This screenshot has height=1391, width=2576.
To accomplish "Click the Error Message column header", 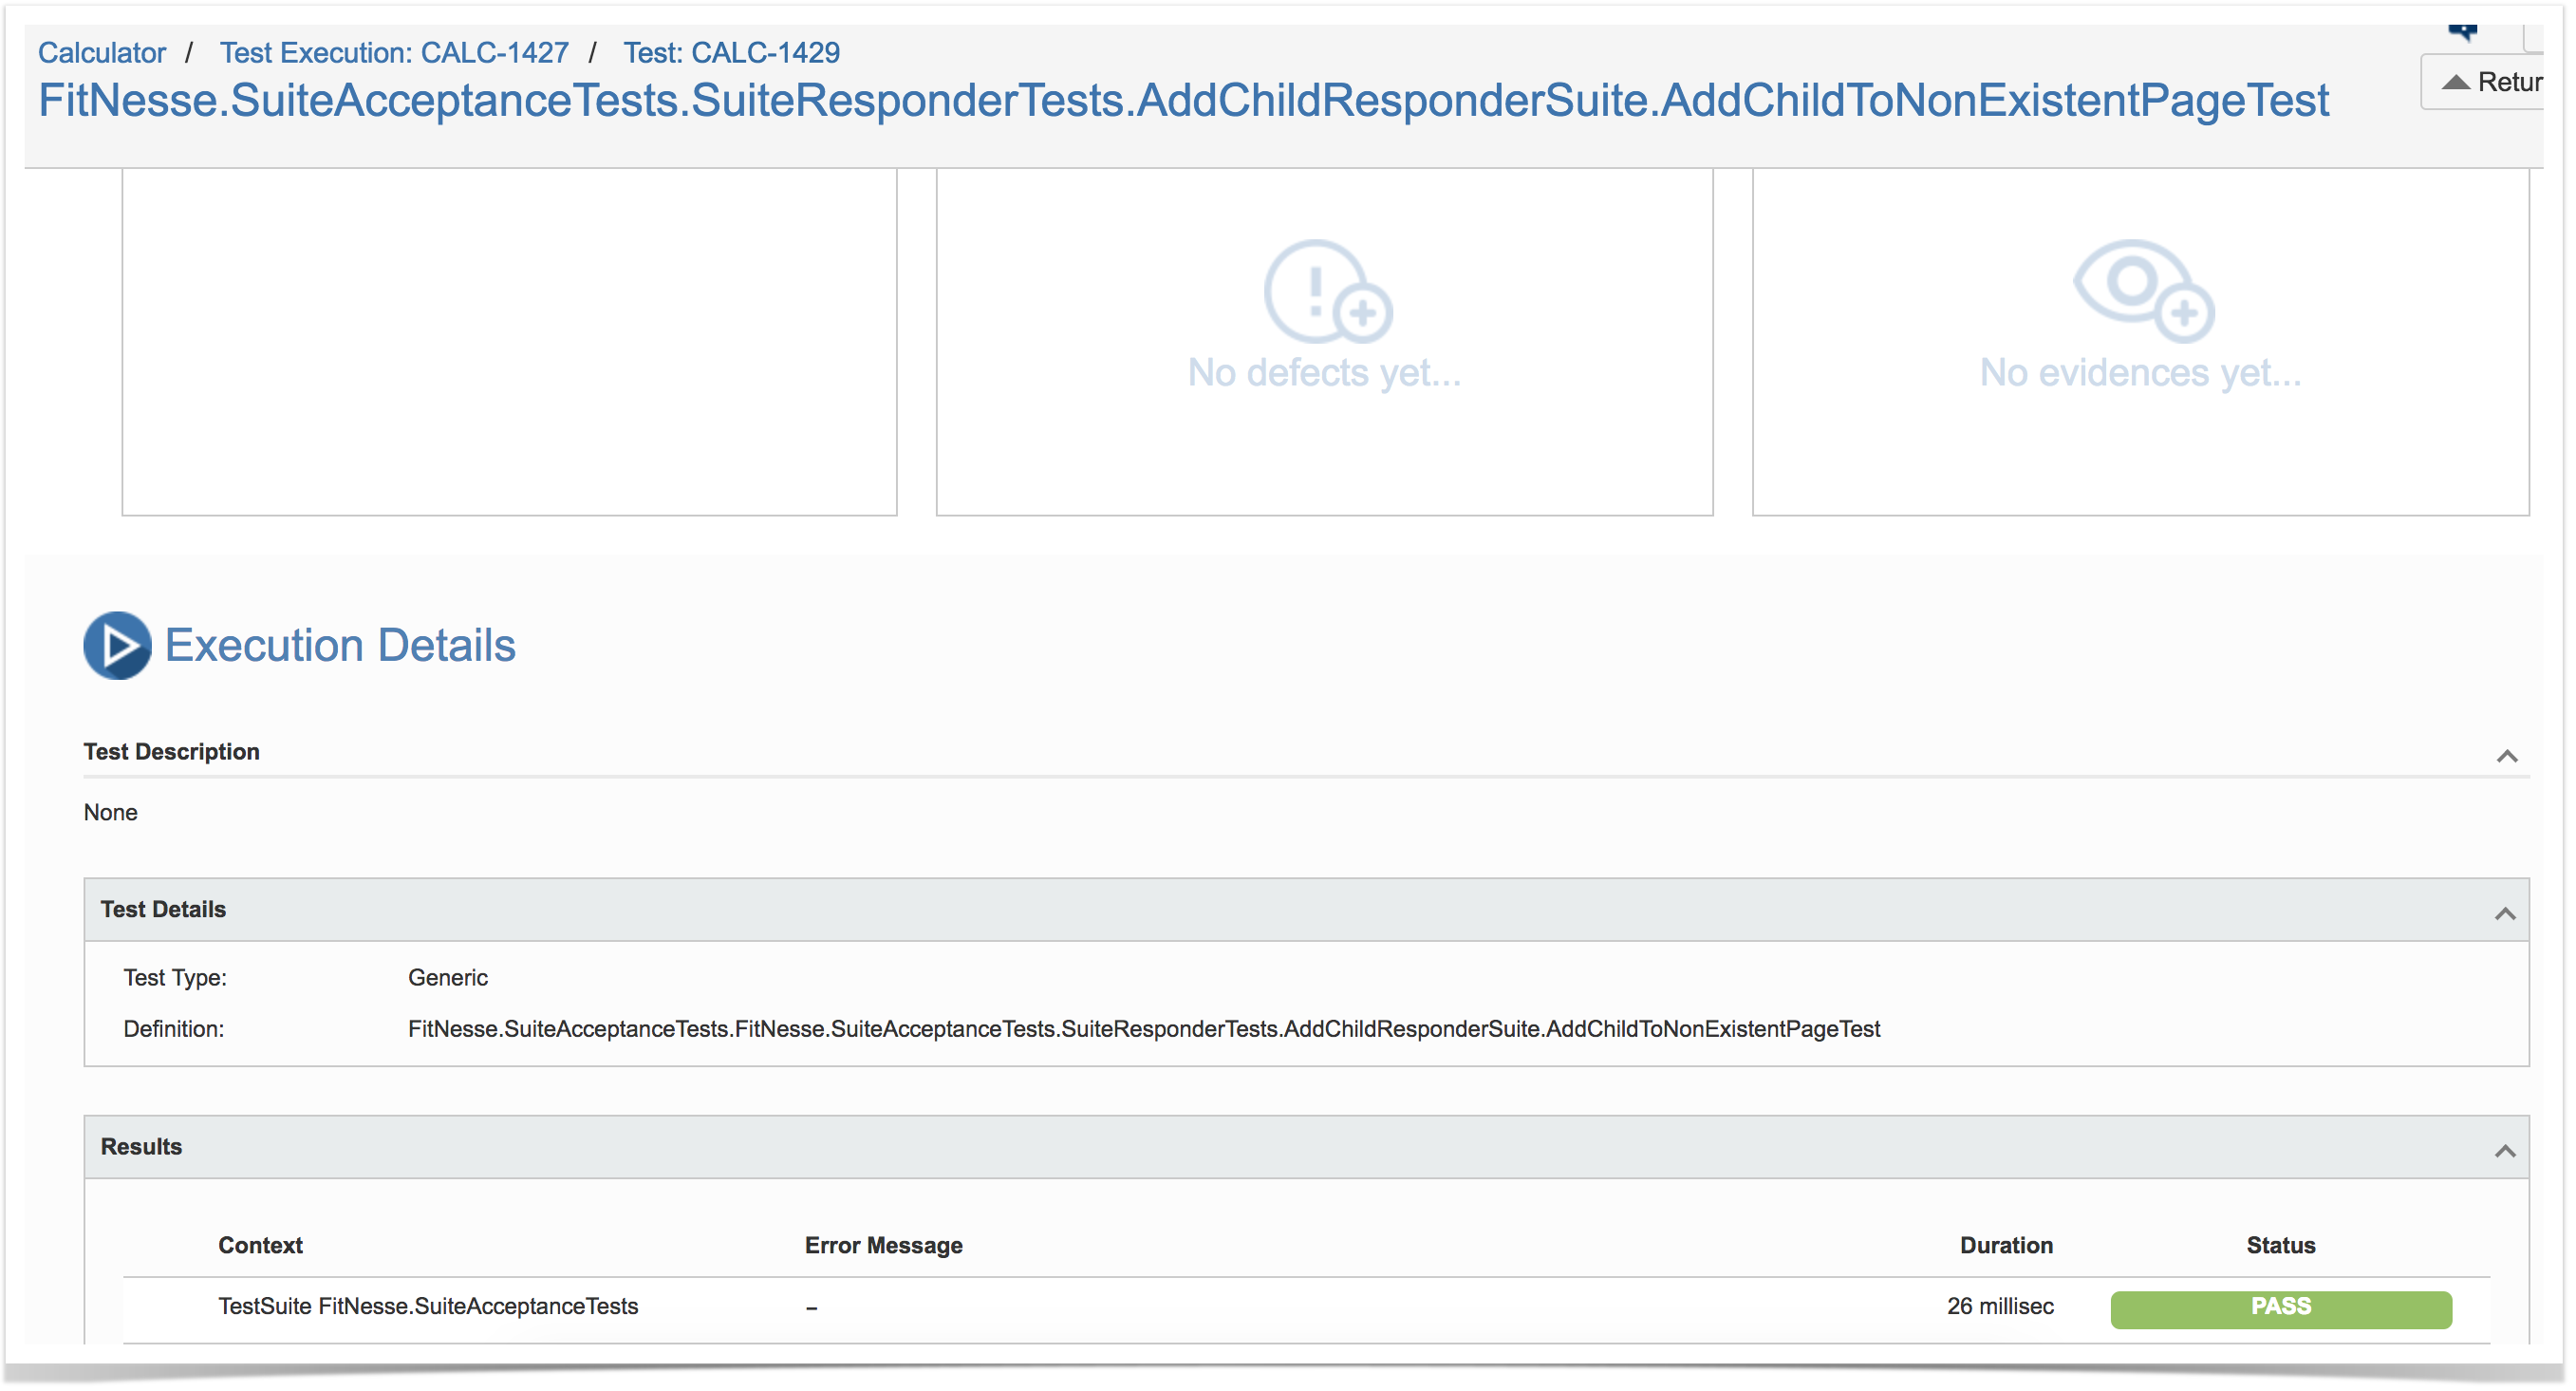I will click(x=883, y=1246).
